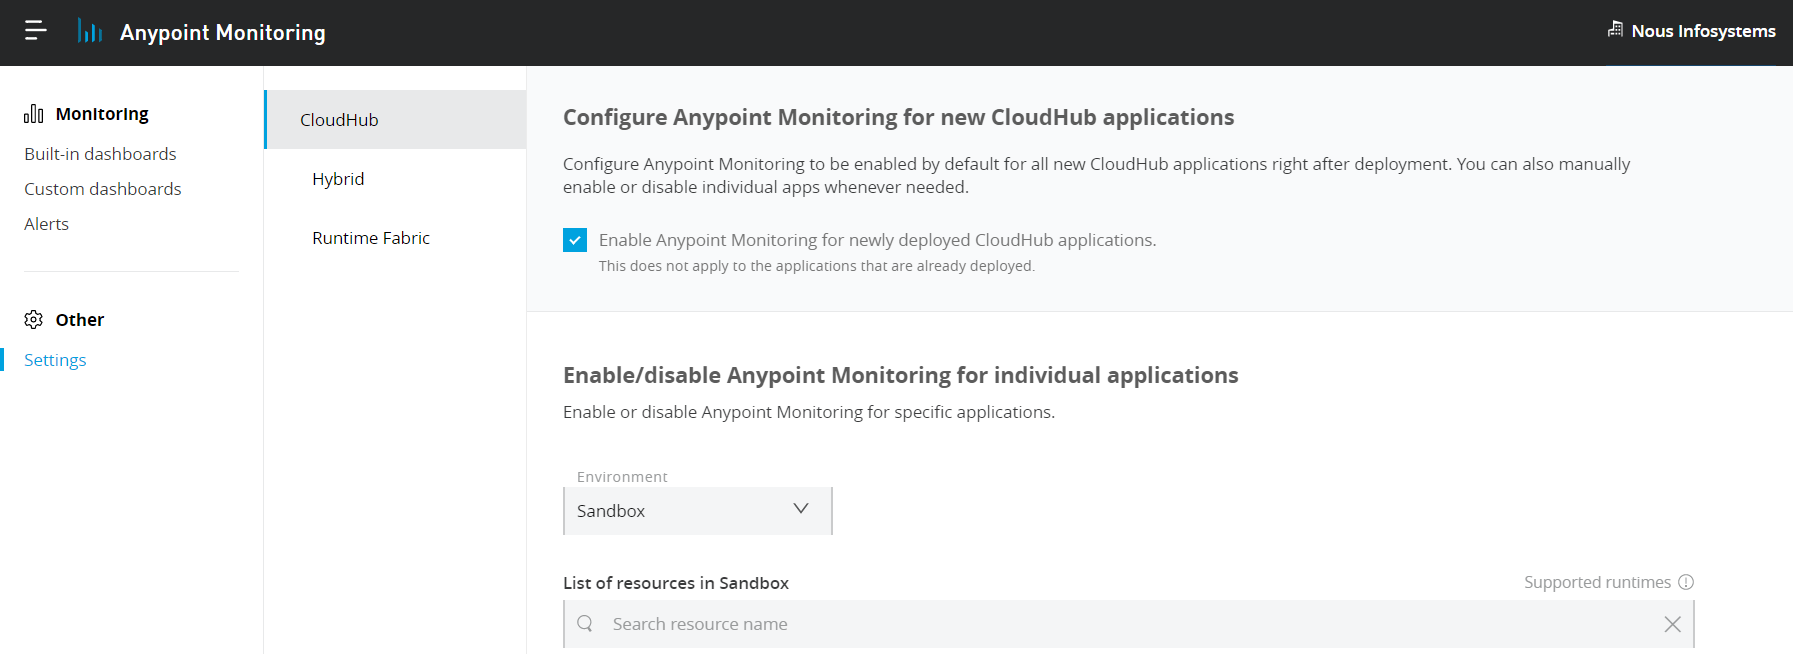
Task: Click the Other section heading
Action: coord(80,320)
